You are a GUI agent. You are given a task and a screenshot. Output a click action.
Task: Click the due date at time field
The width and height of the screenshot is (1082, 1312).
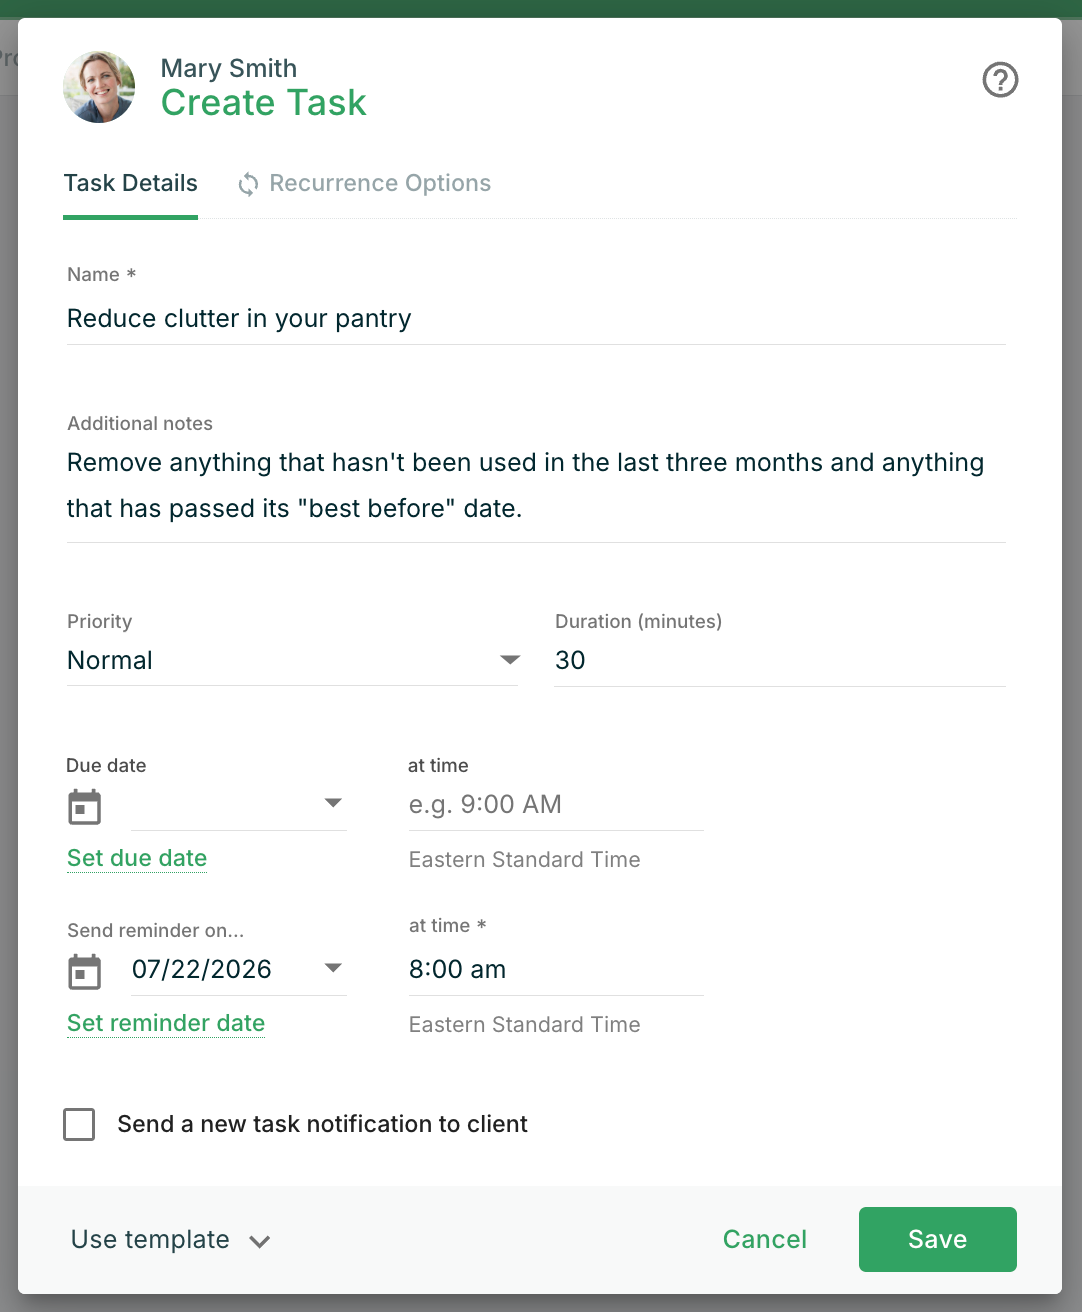click(x=556, y=805)
